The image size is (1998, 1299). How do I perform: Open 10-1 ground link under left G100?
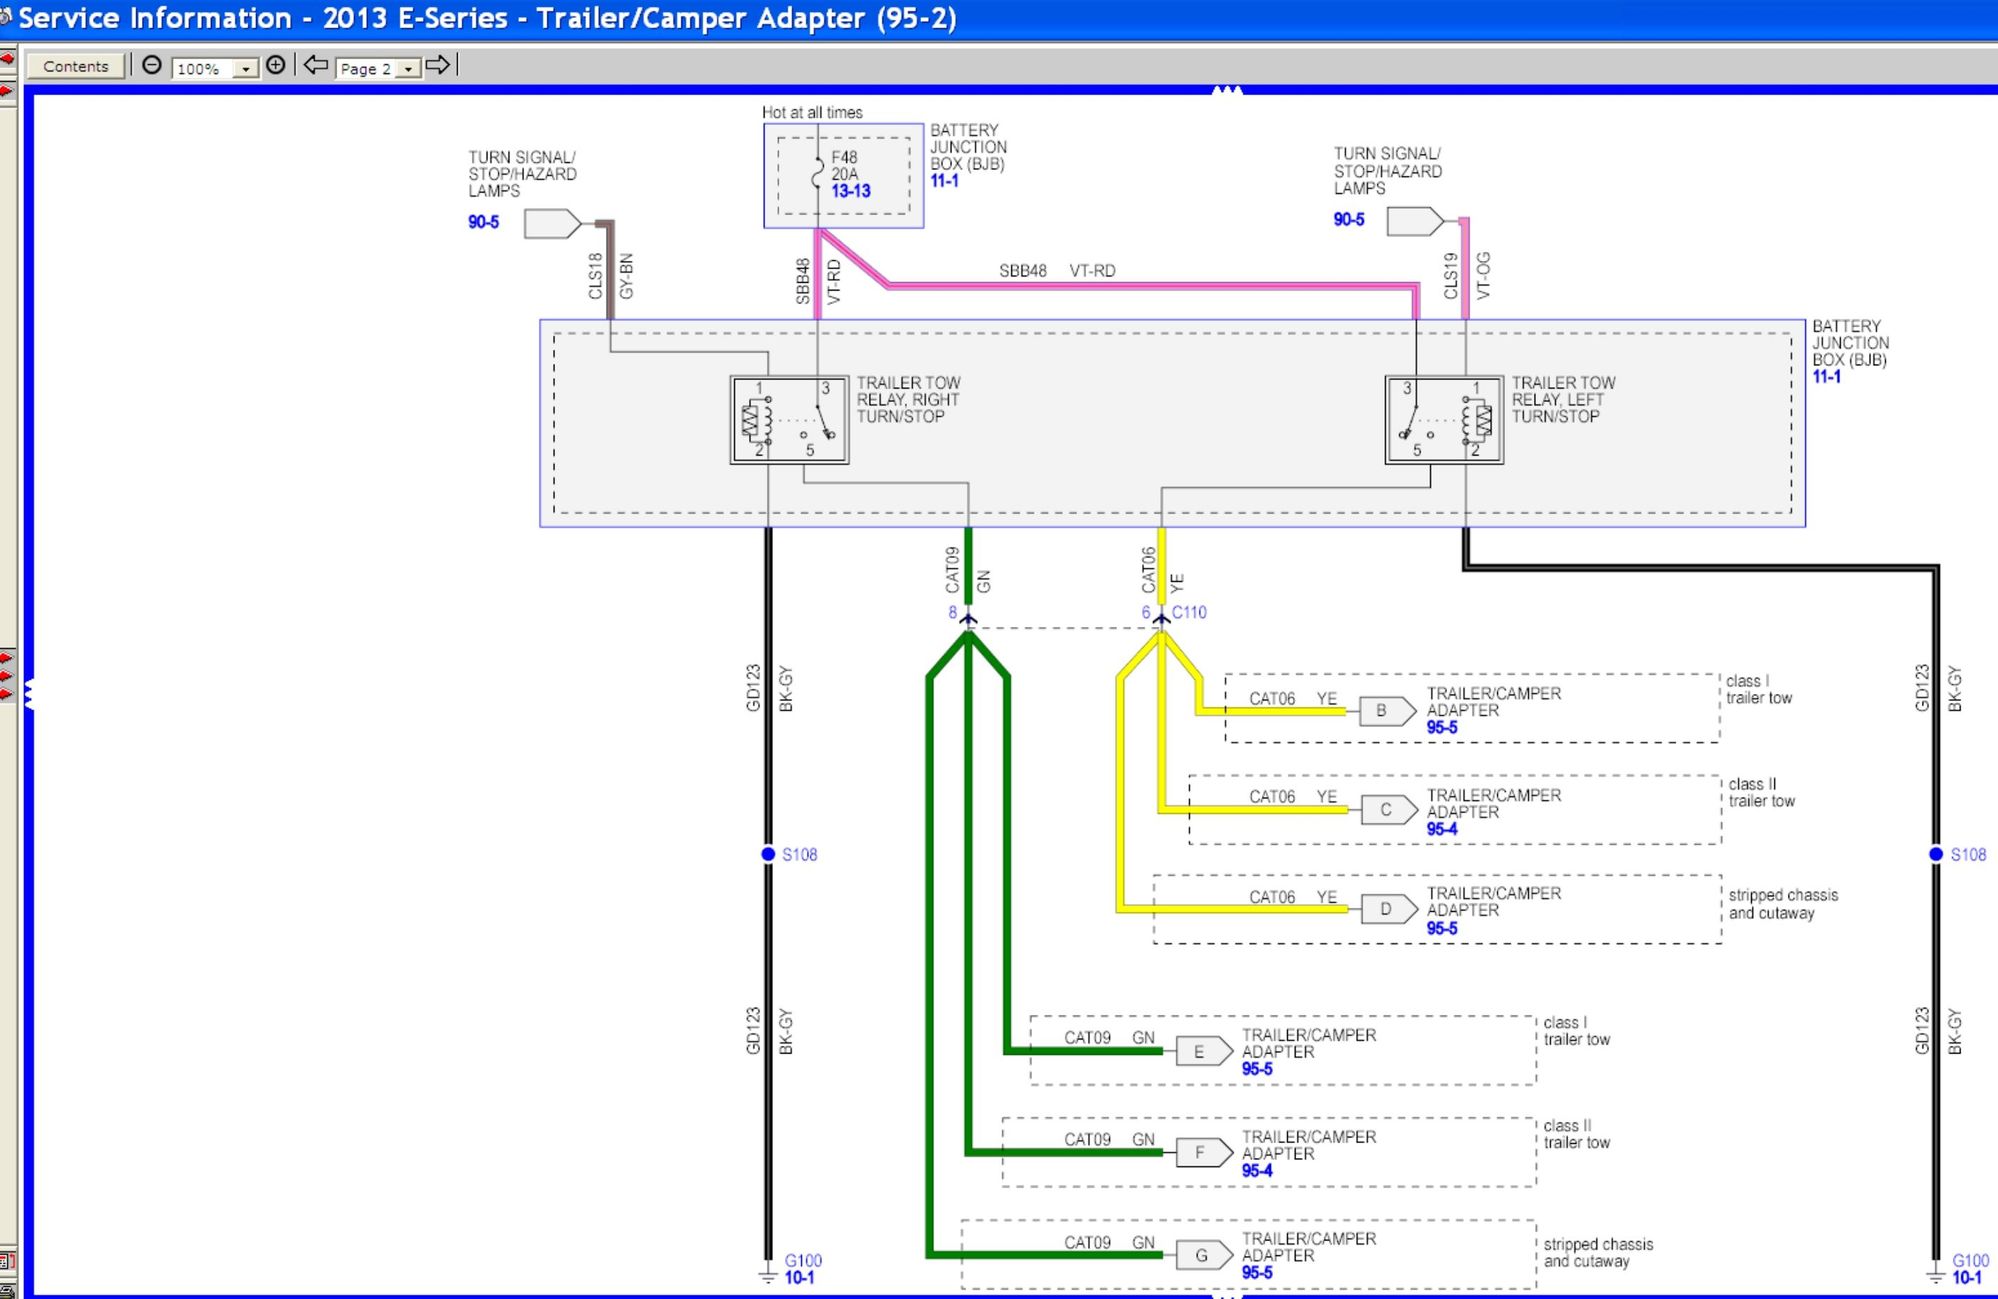click(x=799, y=1278)
